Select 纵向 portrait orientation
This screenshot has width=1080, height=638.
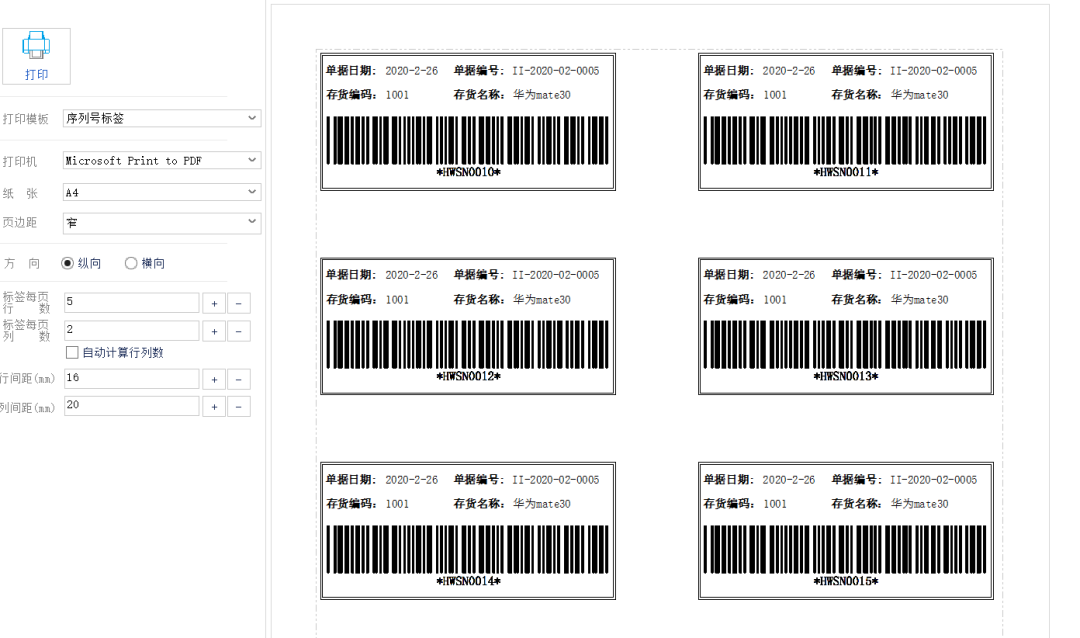[81, 263]
